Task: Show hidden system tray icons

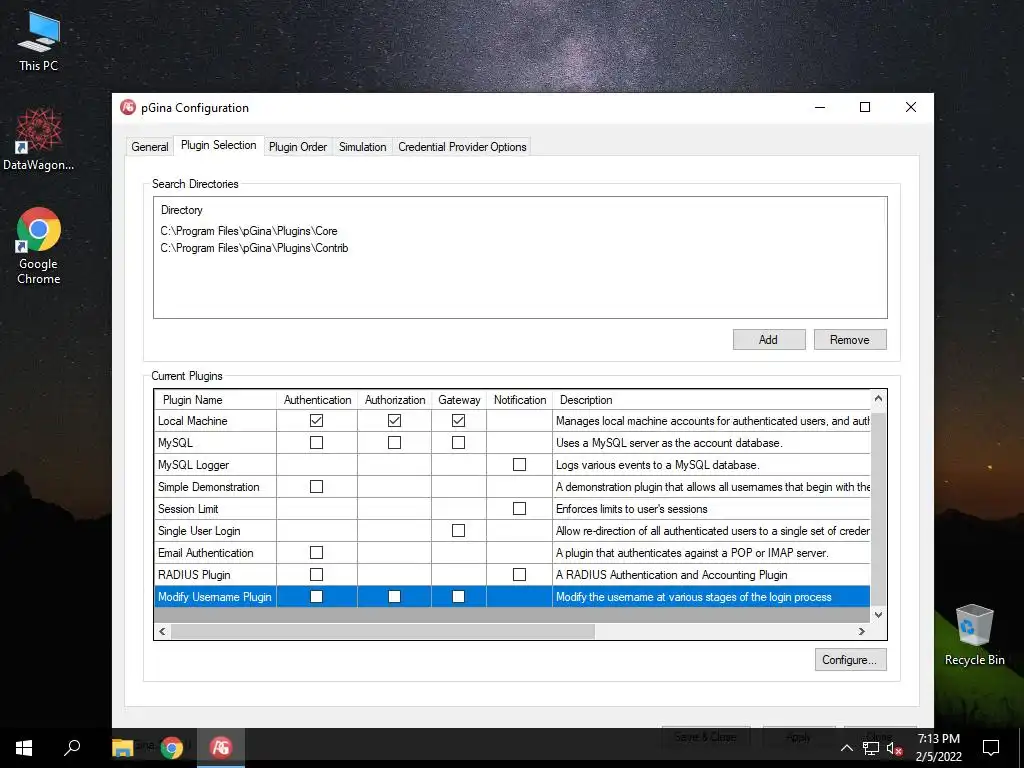Action: [846, 748]
